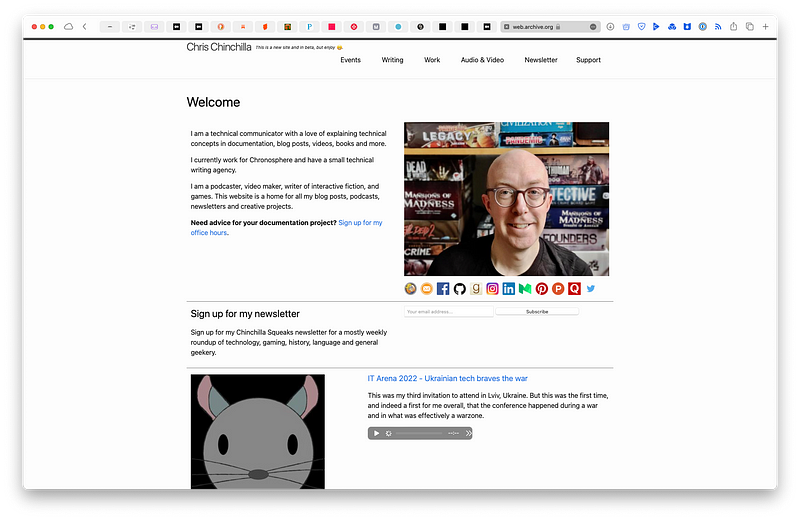The height and width of the screenshot is (520, 800).
Task: Open the Quora profile icon
Action: click(574, 289)
